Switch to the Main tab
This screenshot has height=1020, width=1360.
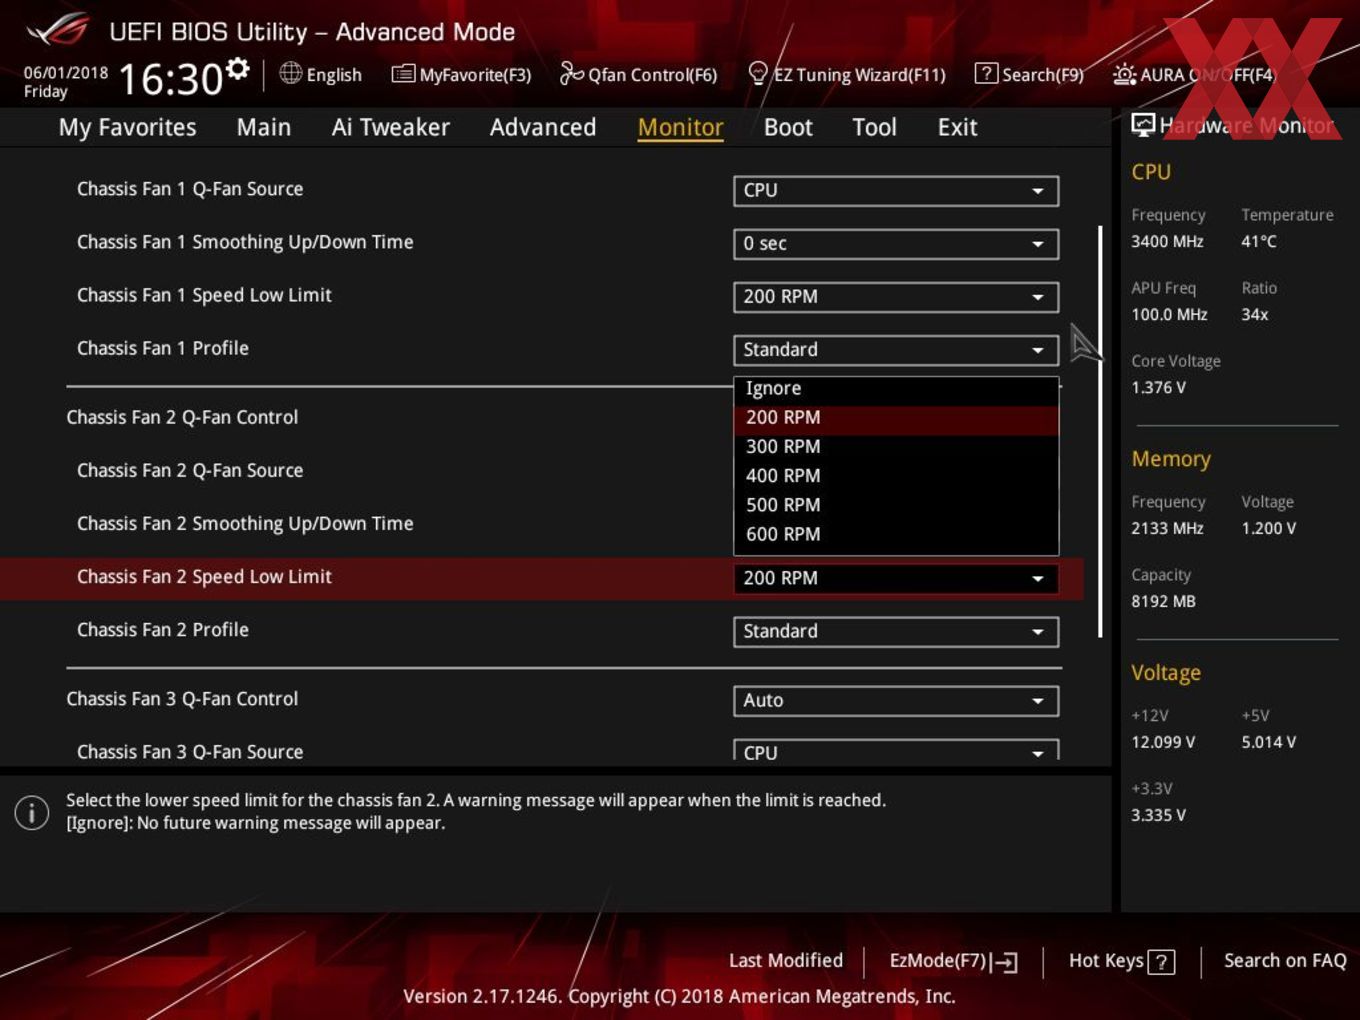tap(264, 127)
